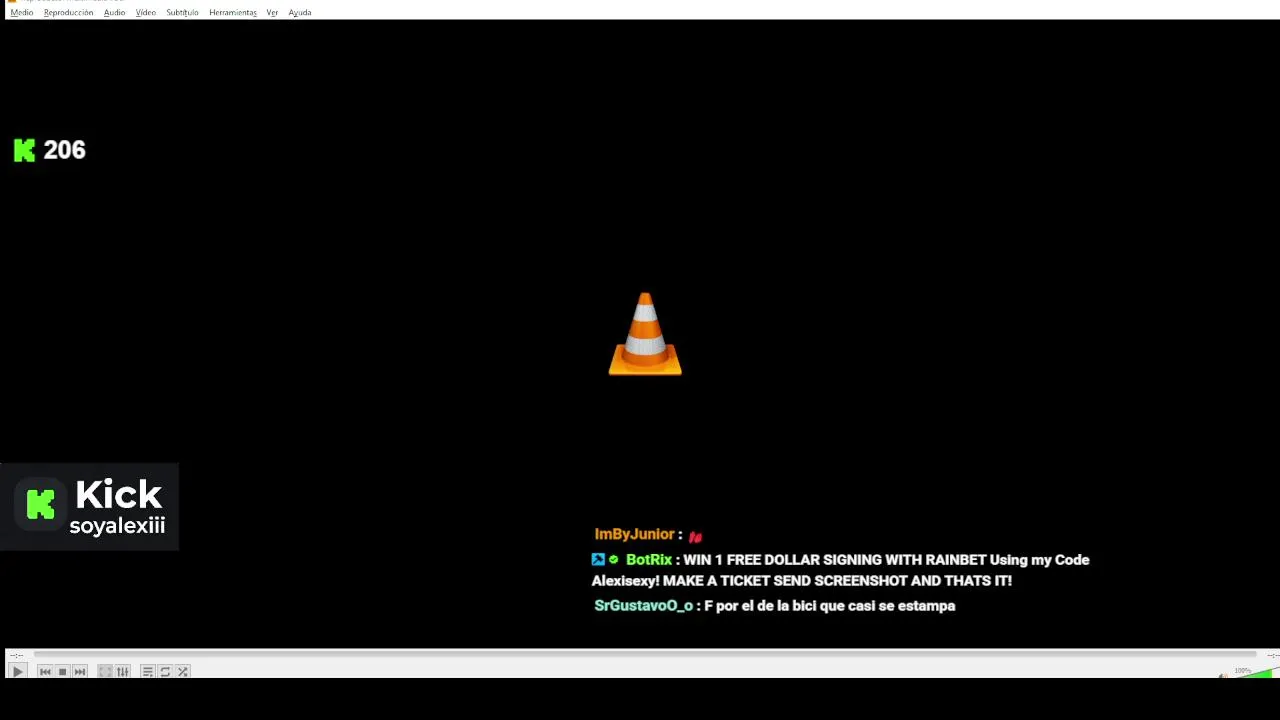Image resolution: width=1280 pixels, height=720 pixels.
Task: Click the BotRix chat username
Action: 649,560
